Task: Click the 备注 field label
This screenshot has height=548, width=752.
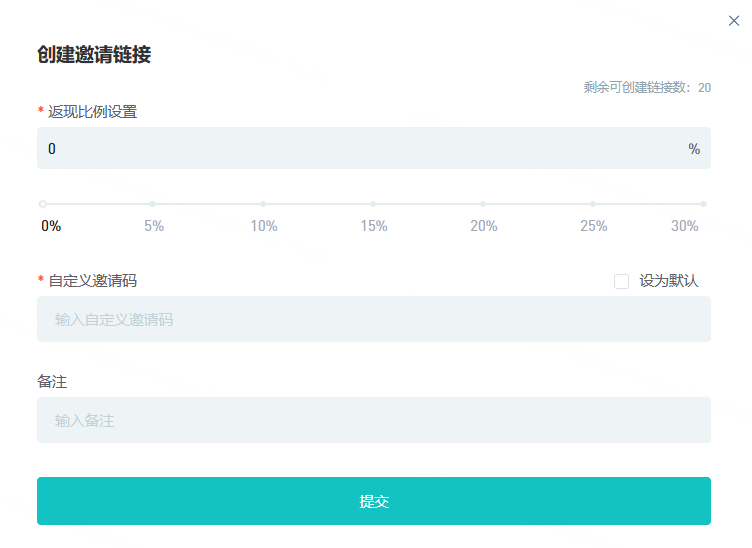Action: point(52,381)
